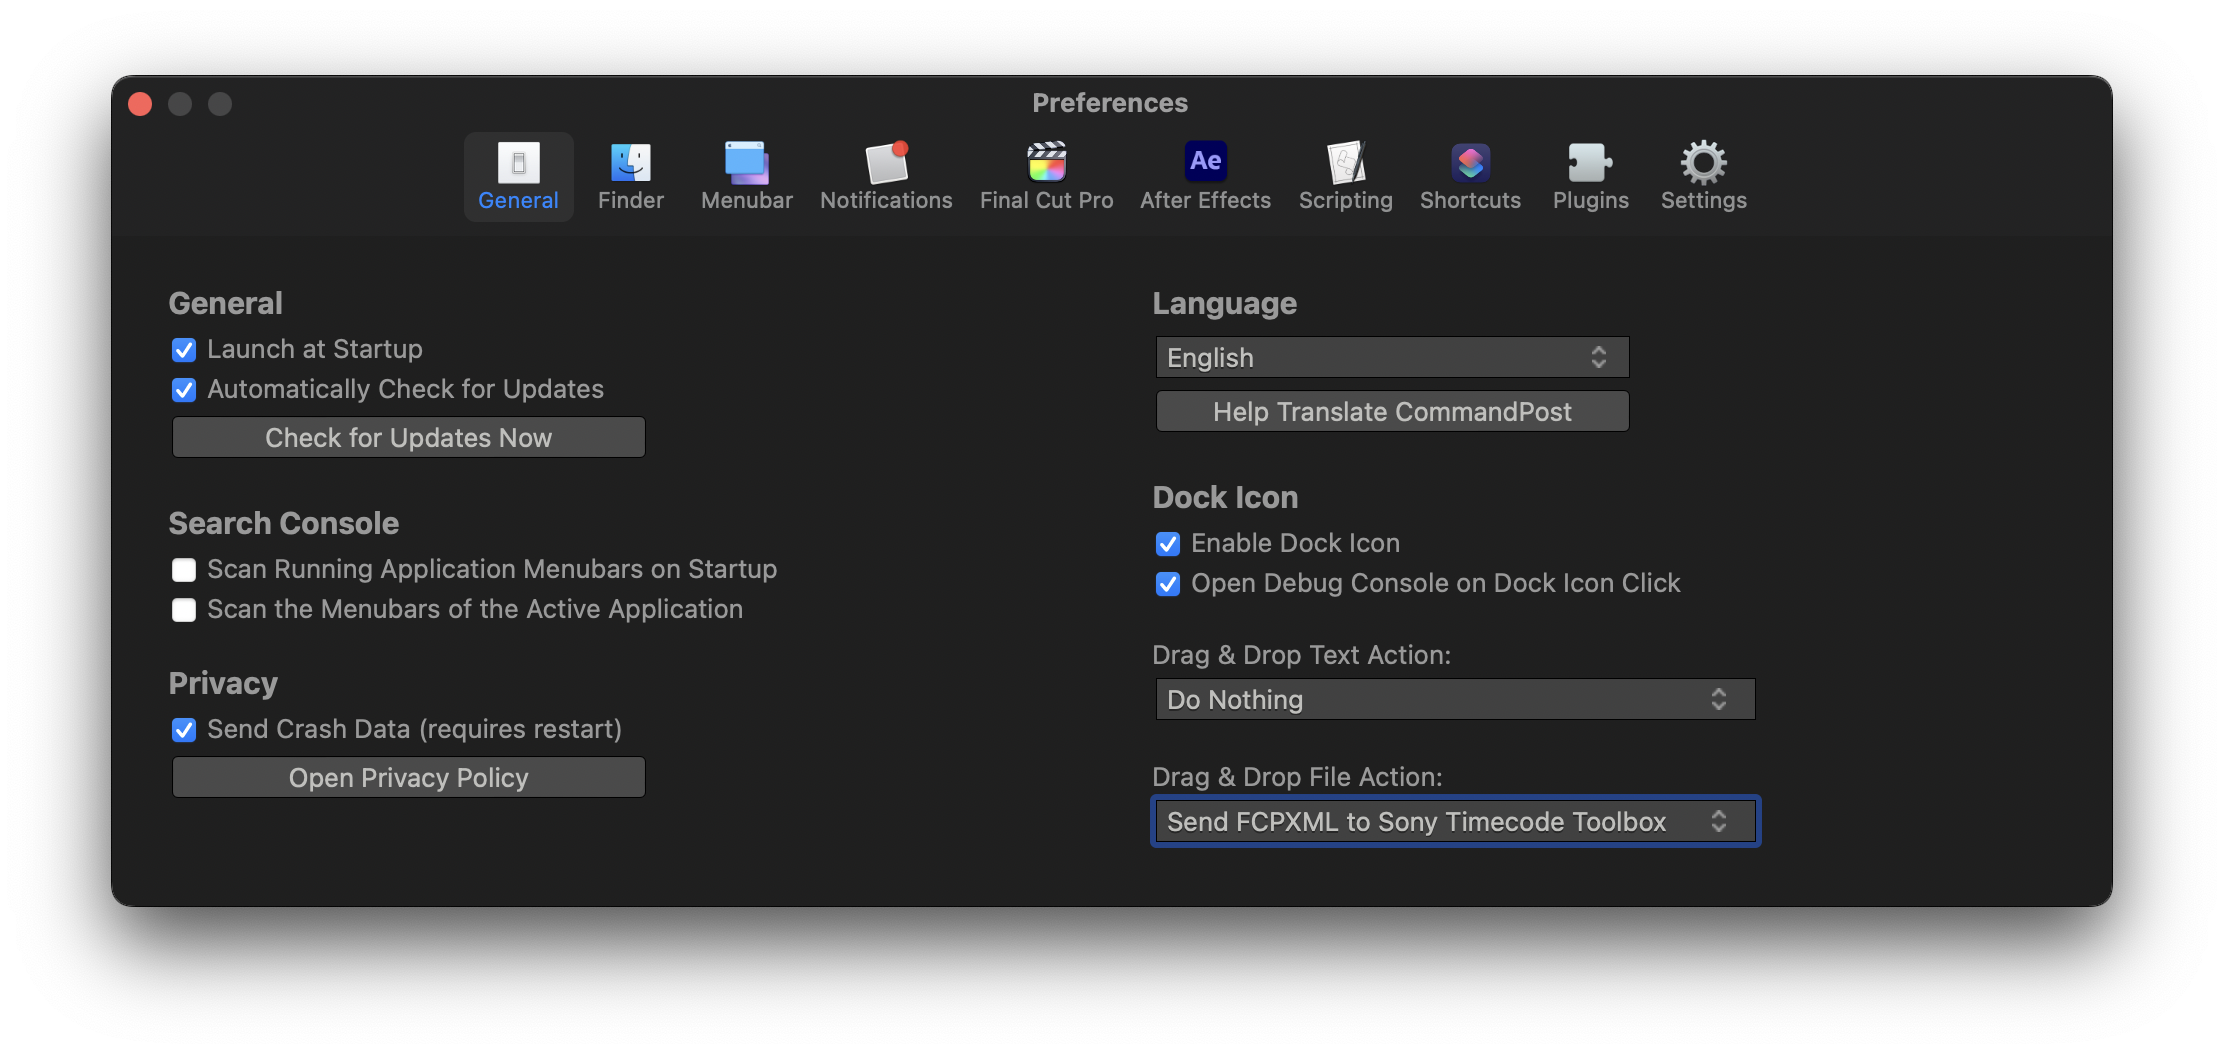Click the Plugins puzzle piece icon
Viewport: 2224px width, 1054px height.
coord(1590,164)
